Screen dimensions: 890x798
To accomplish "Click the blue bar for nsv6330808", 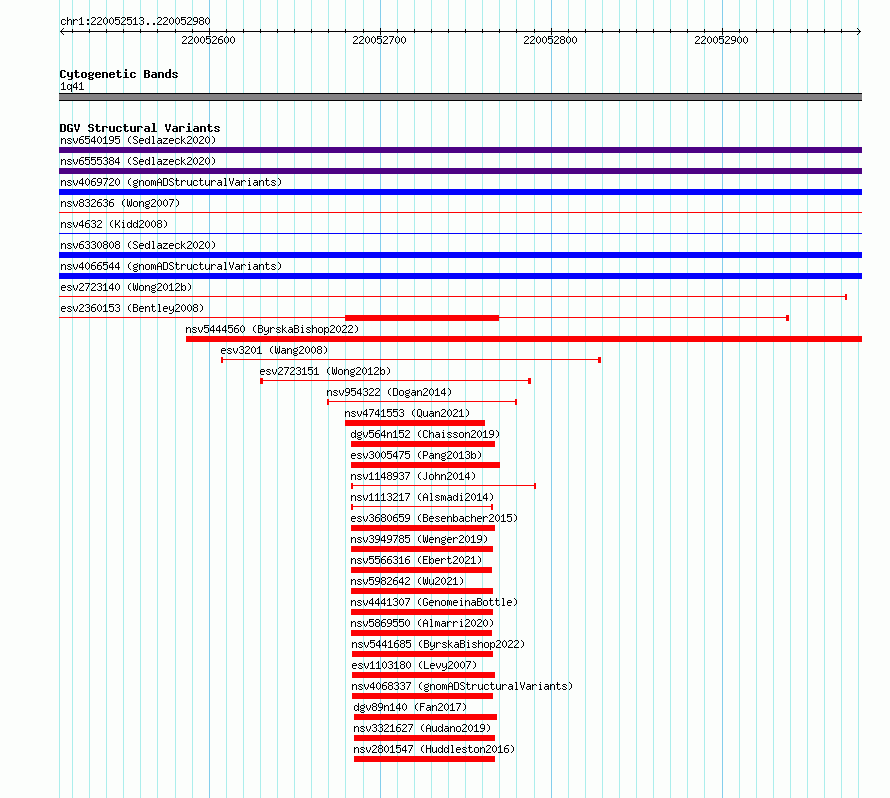I will (x=460, y=255).
